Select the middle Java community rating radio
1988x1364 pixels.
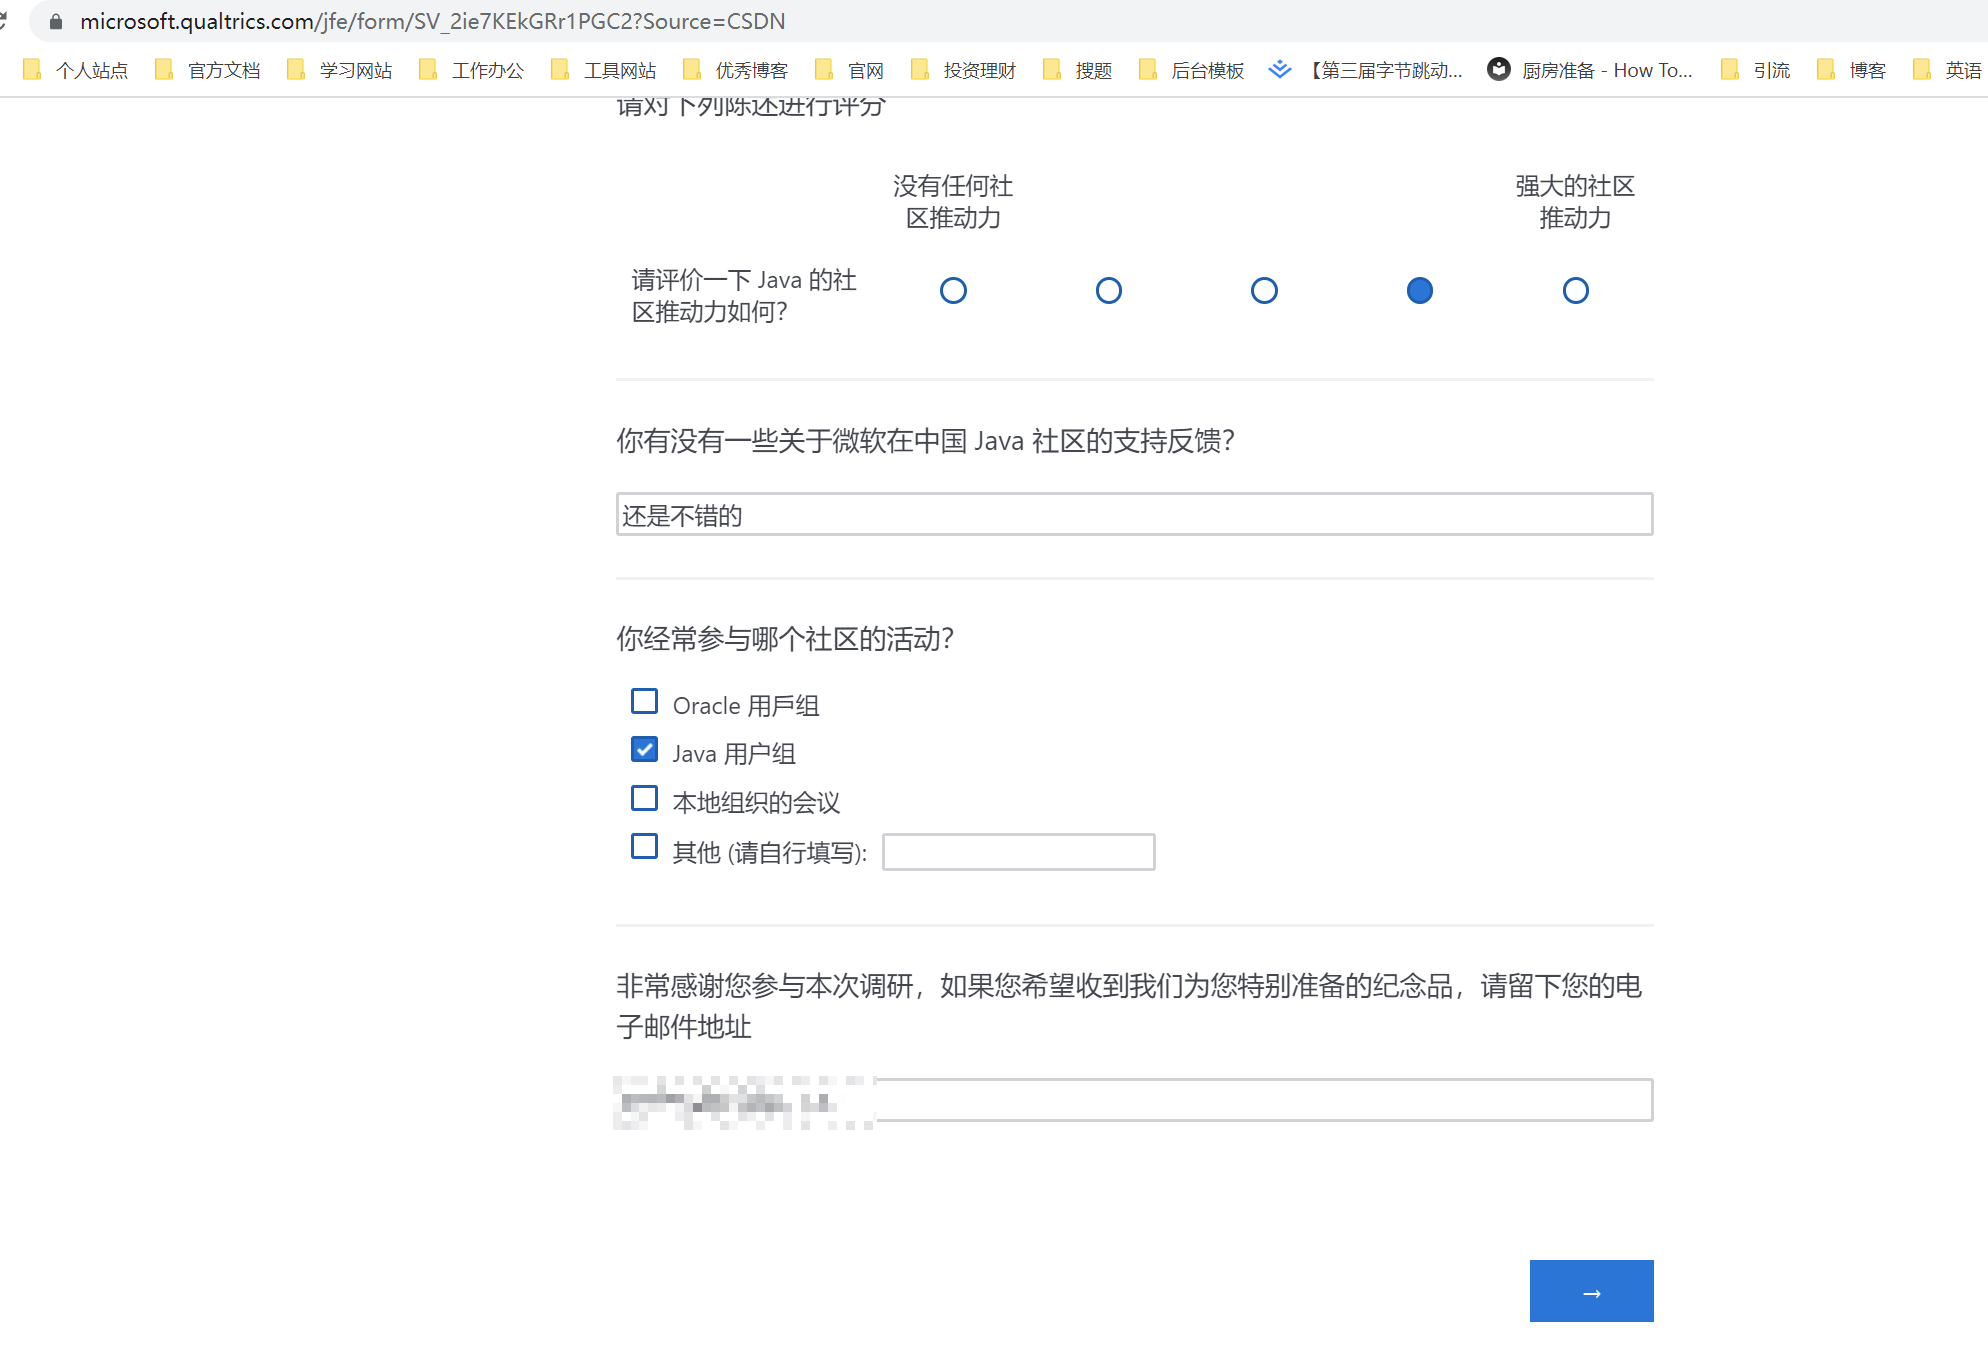tap(1264, 291)
